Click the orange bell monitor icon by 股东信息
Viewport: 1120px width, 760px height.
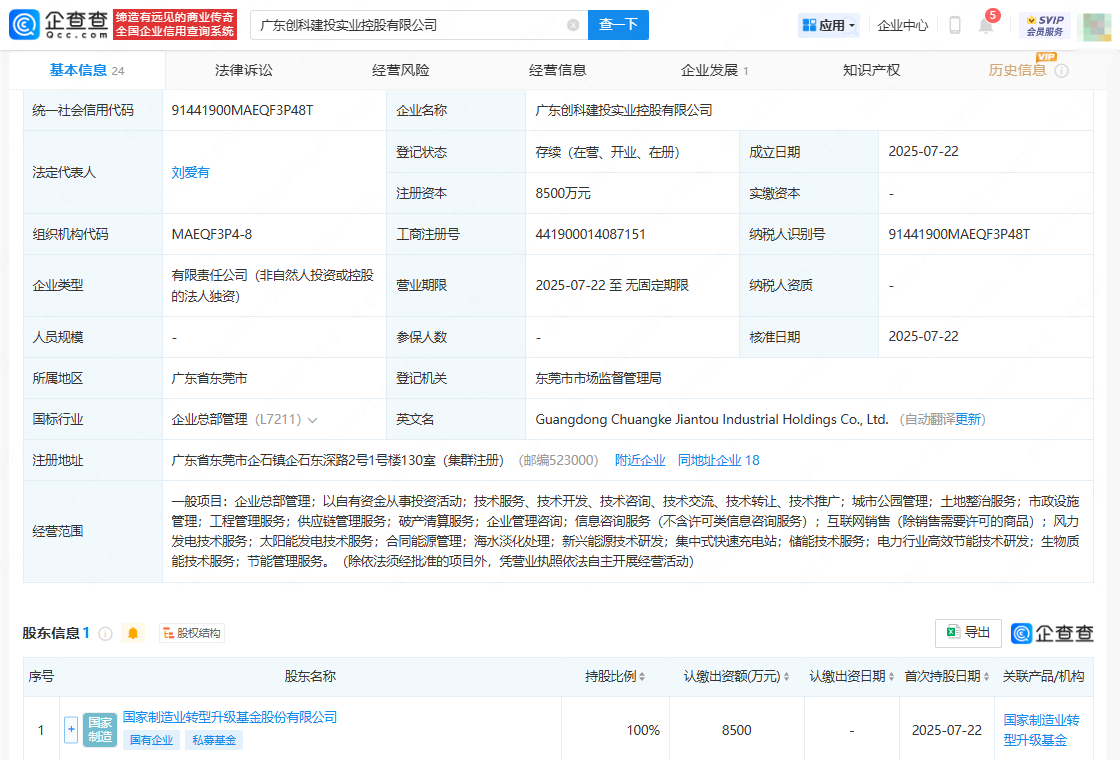pos(133,633)
